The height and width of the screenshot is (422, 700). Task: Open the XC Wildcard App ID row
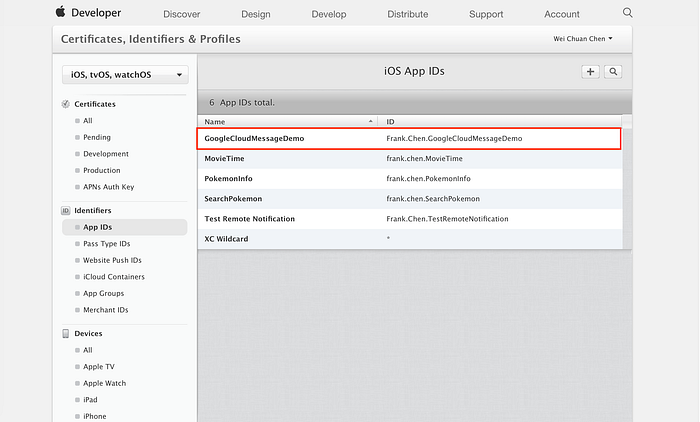point(410,239)
